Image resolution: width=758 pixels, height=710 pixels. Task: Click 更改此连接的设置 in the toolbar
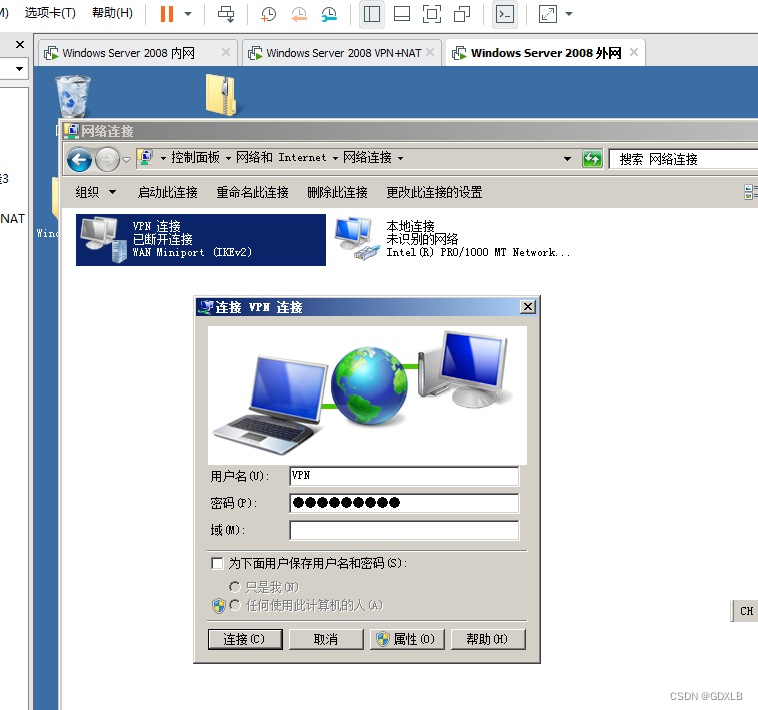434,192
